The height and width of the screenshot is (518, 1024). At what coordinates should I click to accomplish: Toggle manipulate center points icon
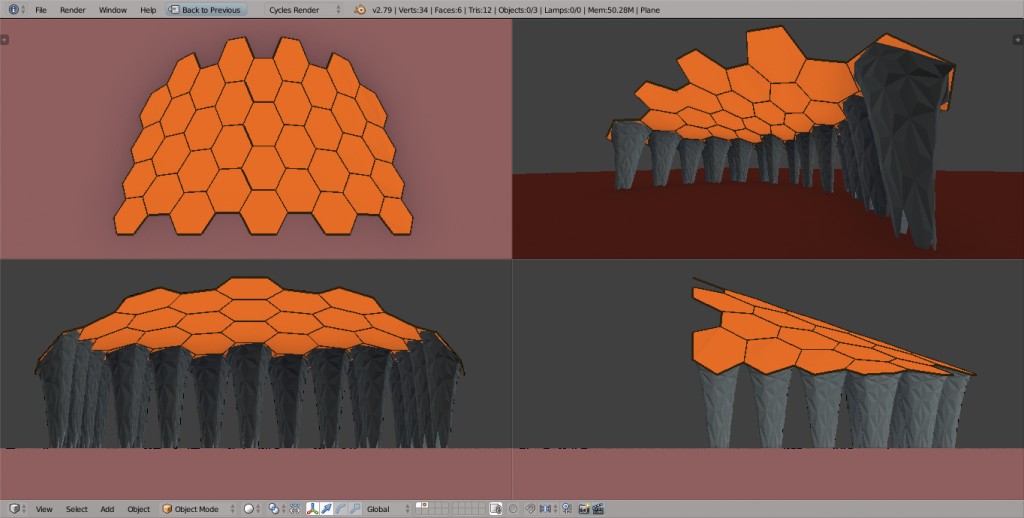point(295,509)
